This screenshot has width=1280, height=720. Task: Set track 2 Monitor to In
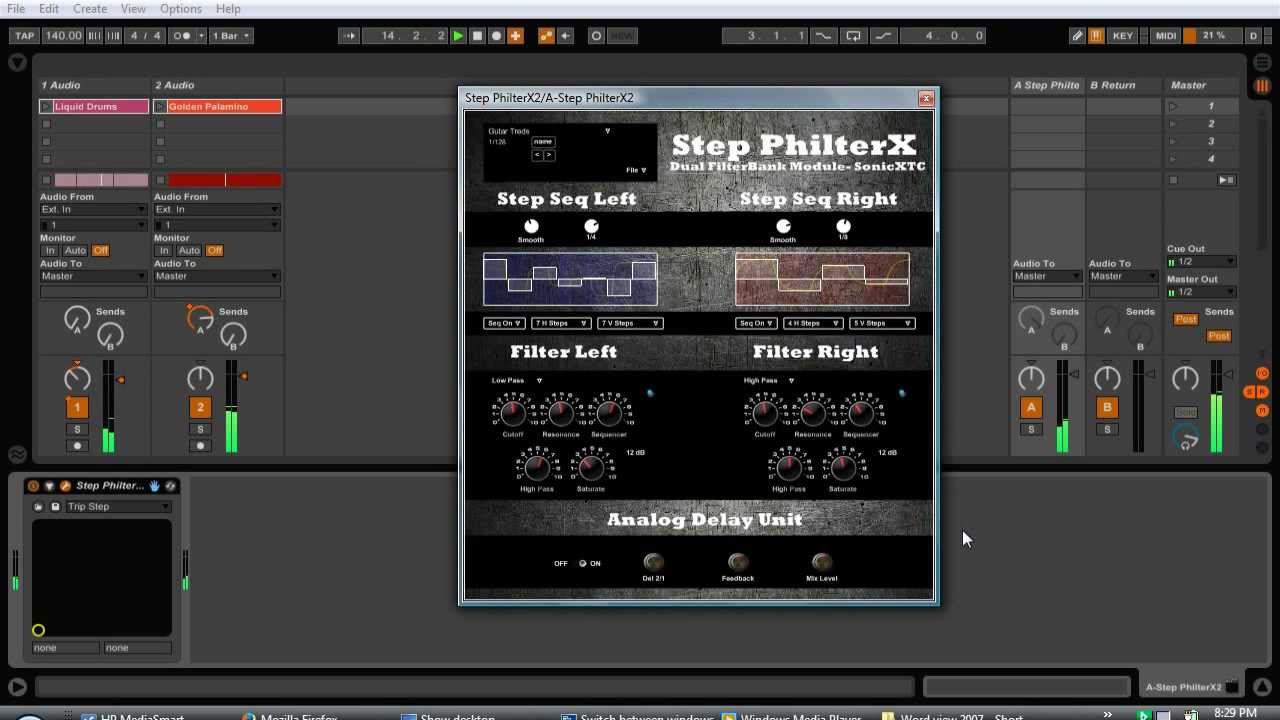[x=164, y=251]
